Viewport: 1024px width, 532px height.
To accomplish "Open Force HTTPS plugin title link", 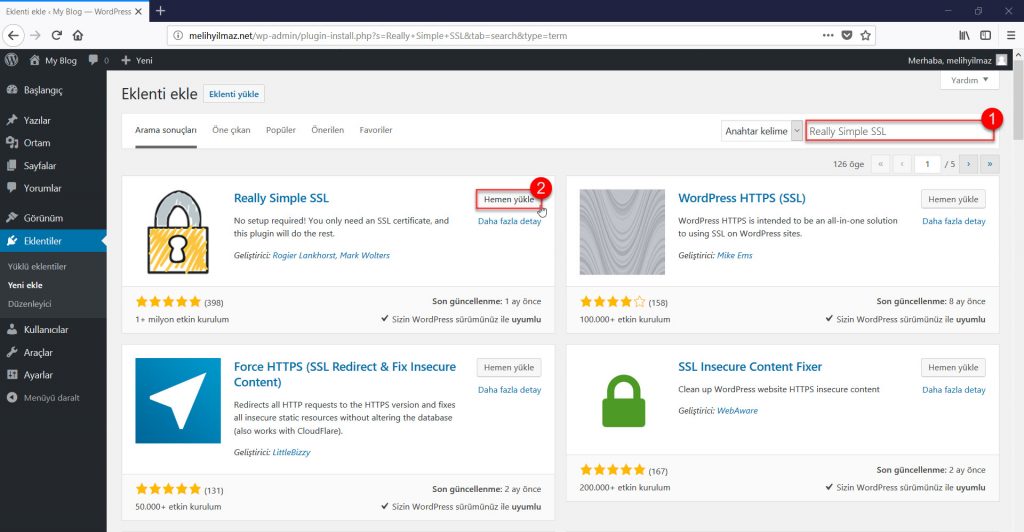I will (x=345, y=374).
